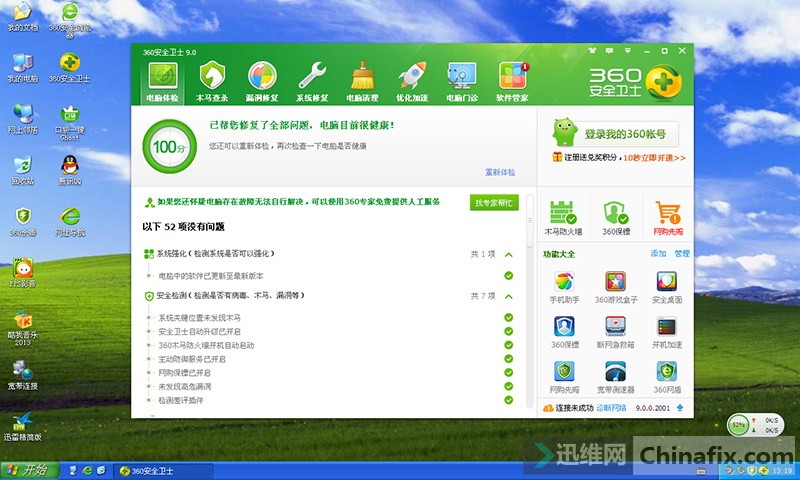This screenshot has width=800, height=480.
Task: Click 10秒立即开通 link
Action: coord(654,158)
